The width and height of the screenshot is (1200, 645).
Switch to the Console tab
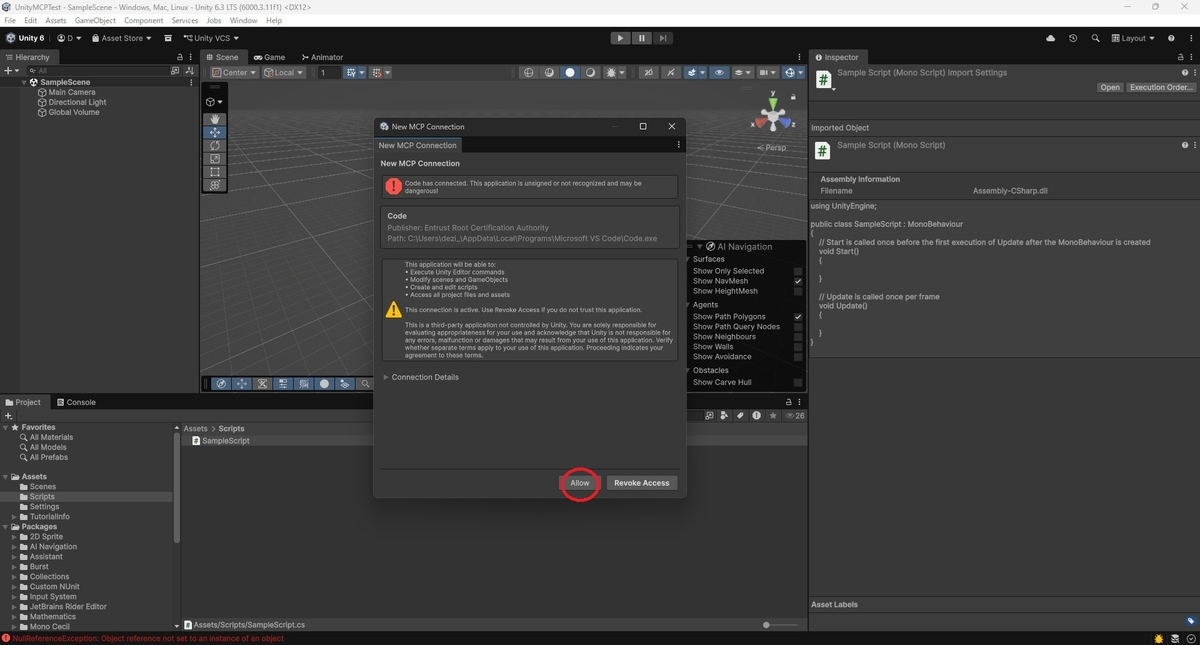(x=76, y=402)
